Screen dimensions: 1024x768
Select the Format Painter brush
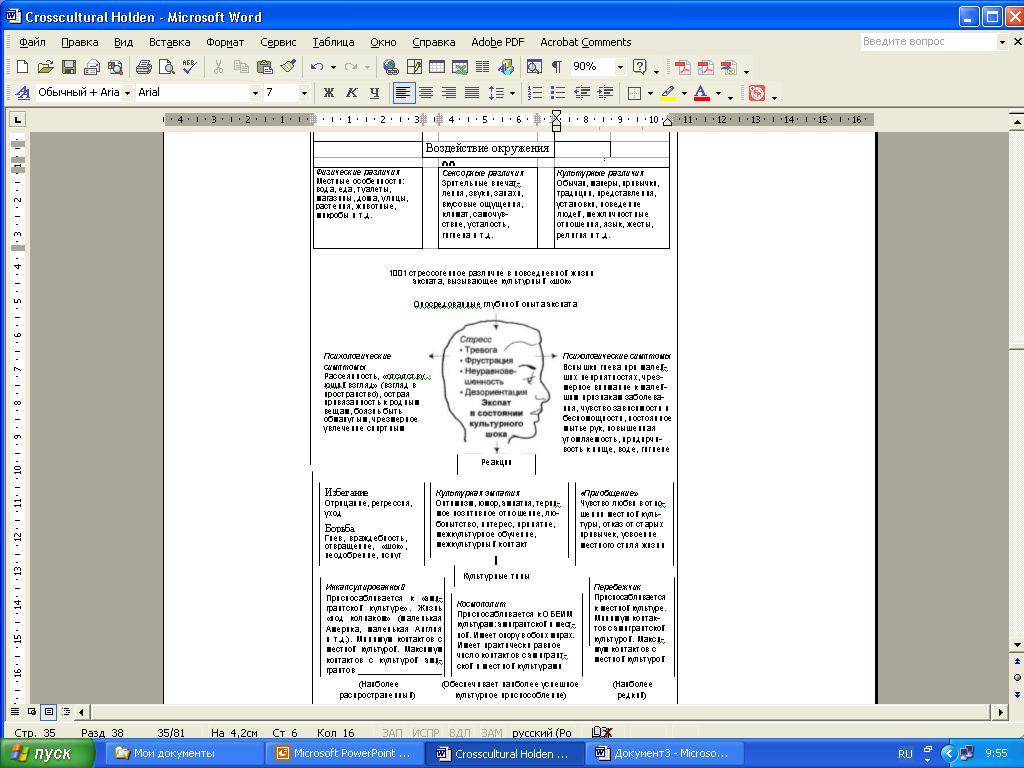[287, 67]
